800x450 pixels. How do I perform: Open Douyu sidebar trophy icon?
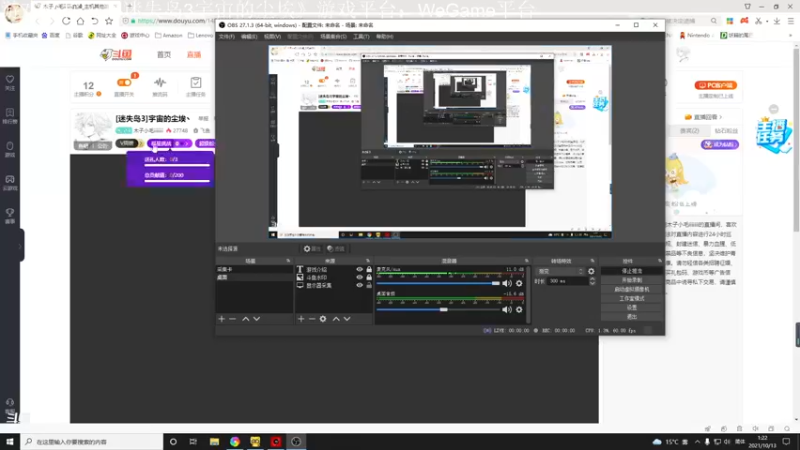[x=10, y=215]
